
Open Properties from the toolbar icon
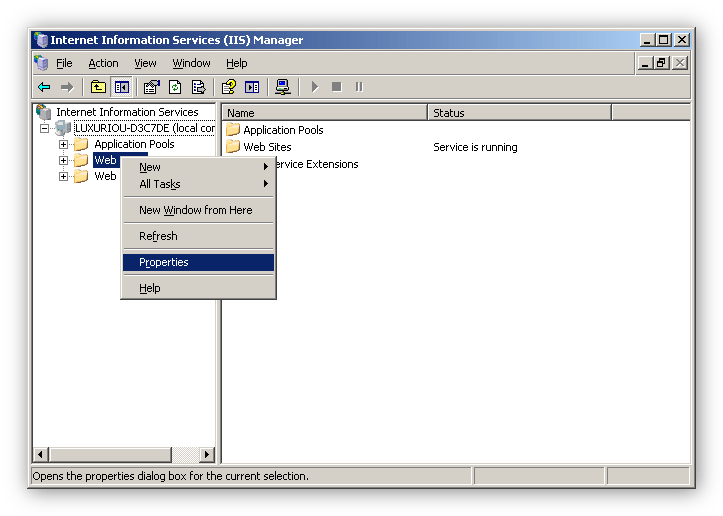coord(151,87)
